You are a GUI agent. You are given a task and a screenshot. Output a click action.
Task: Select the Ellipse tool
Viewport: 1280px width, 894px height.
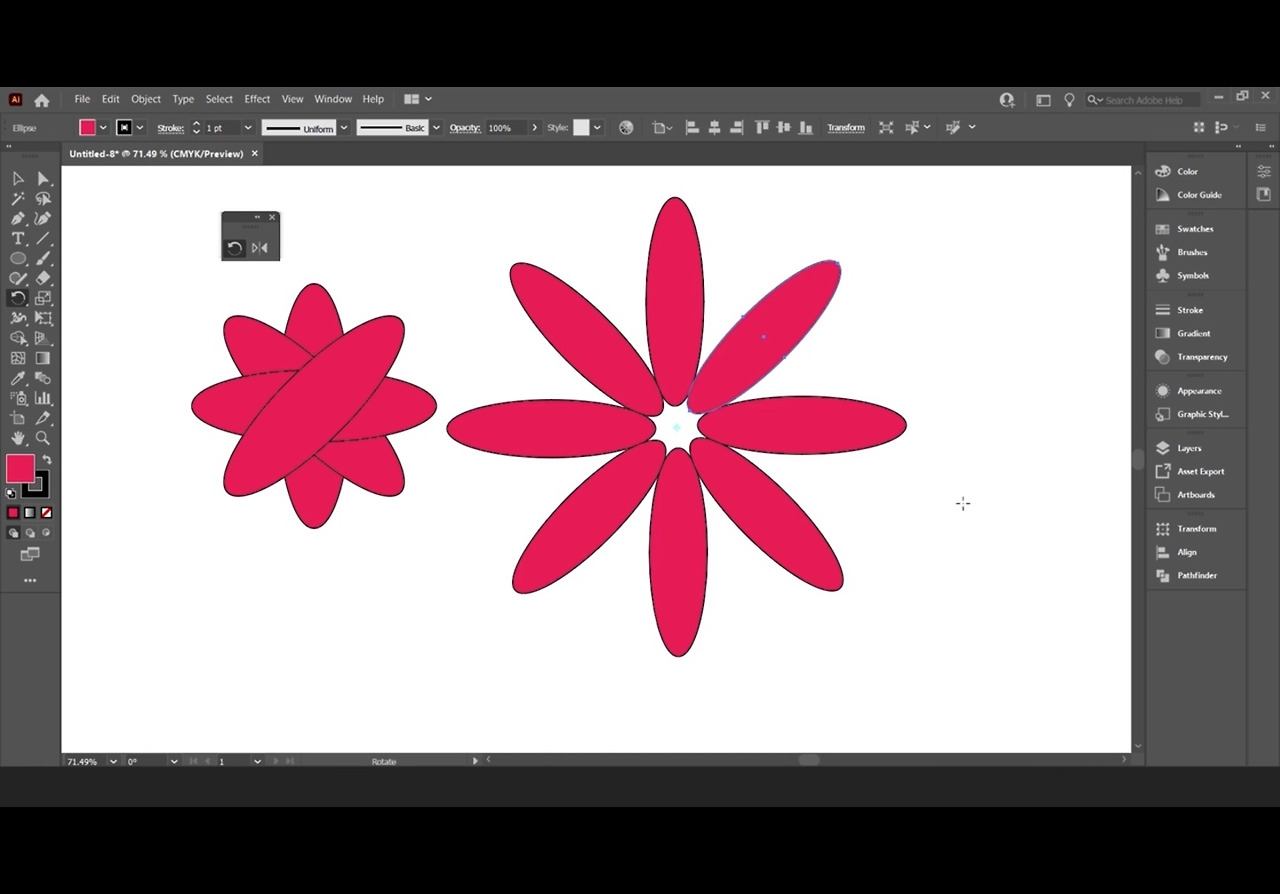pyautogui.click(x=18, y=259)
